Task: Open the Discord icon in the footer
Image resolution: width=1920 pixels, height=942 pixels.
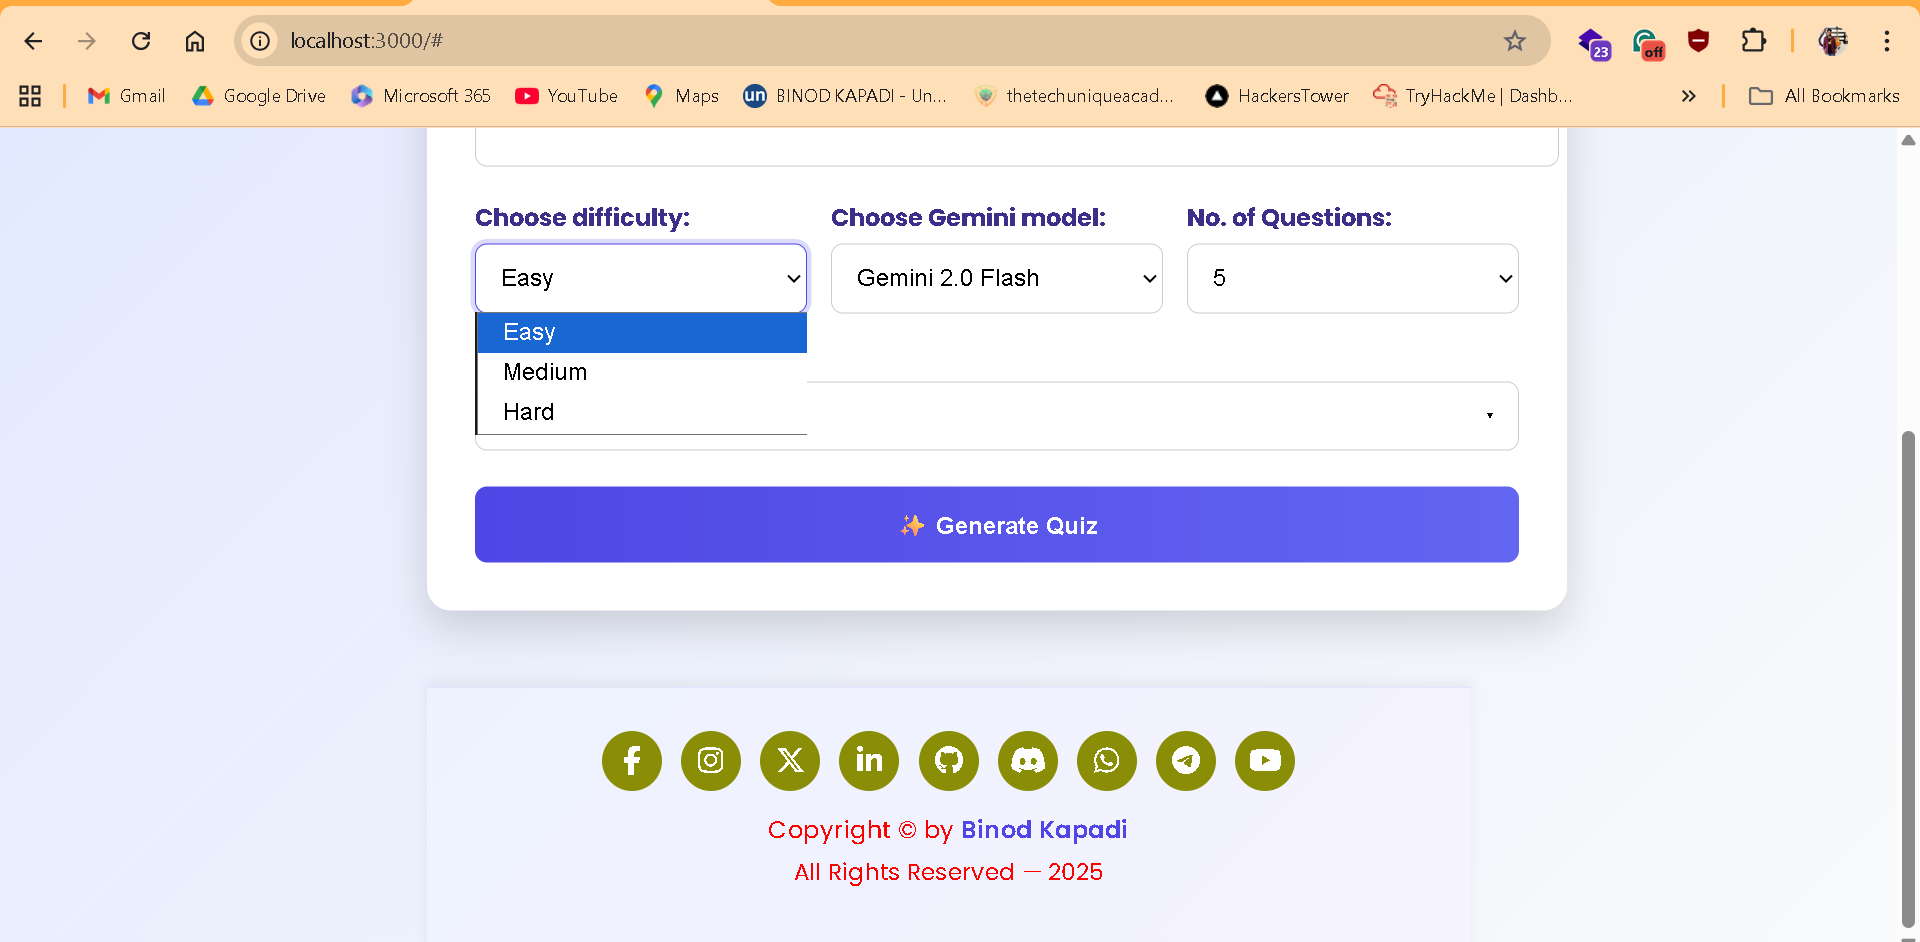Action: (x=1027, y=761)
